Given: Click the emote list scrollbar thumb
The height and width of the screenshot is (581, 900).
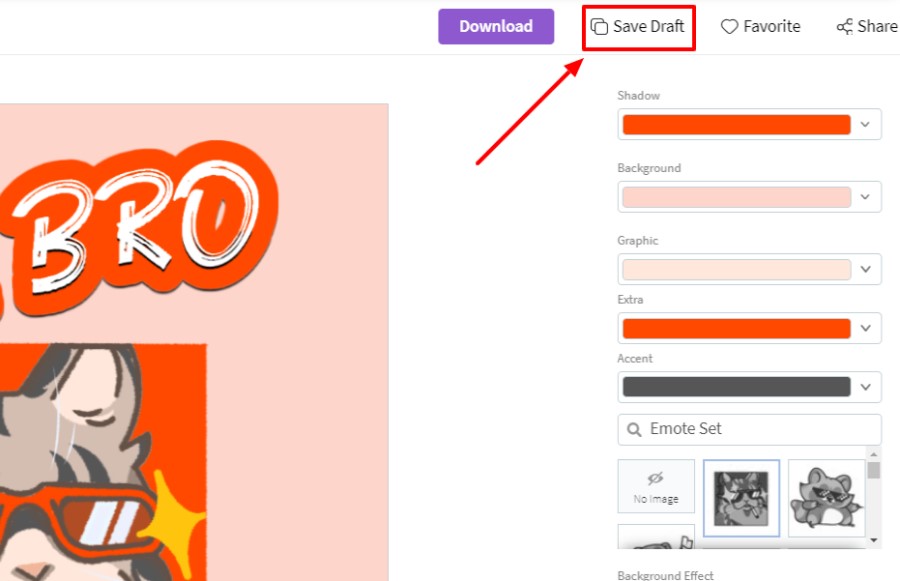Looking at the screenshot, I should point(874,470).
